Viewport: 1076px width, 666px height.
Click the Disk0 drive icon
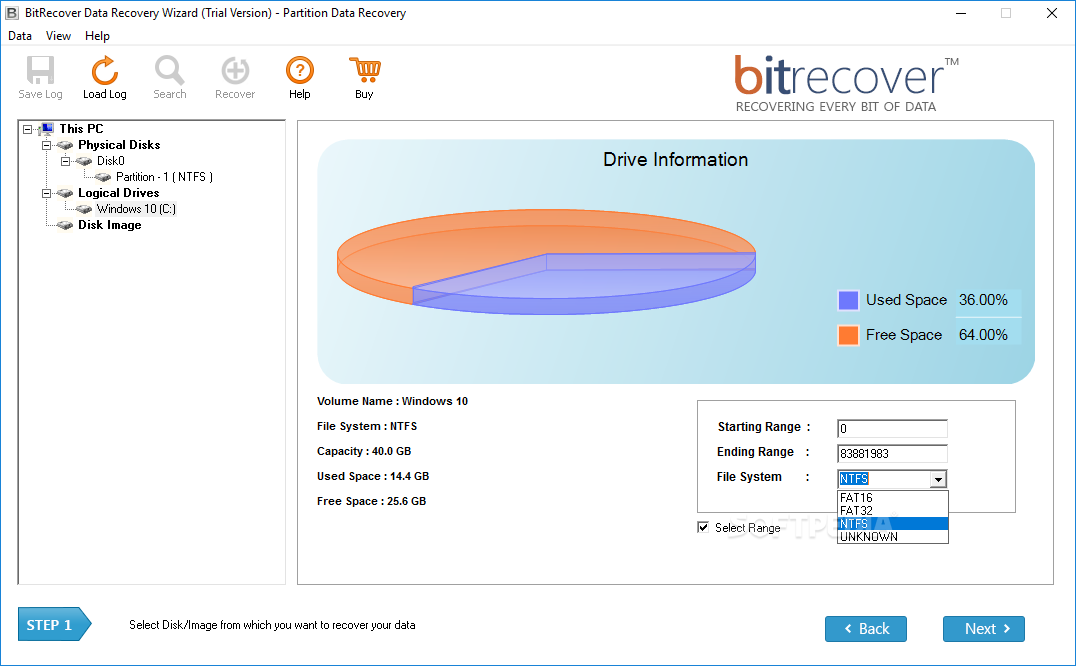(x=84, y=161)
